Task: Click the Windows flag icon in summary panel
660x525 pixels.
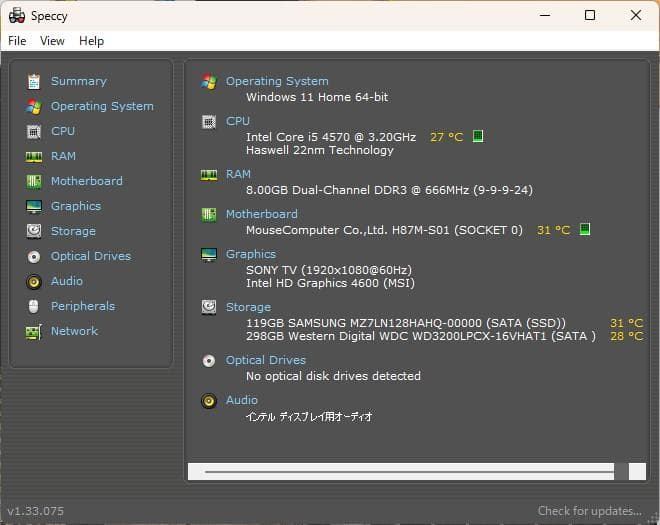Action: [209, 81]
